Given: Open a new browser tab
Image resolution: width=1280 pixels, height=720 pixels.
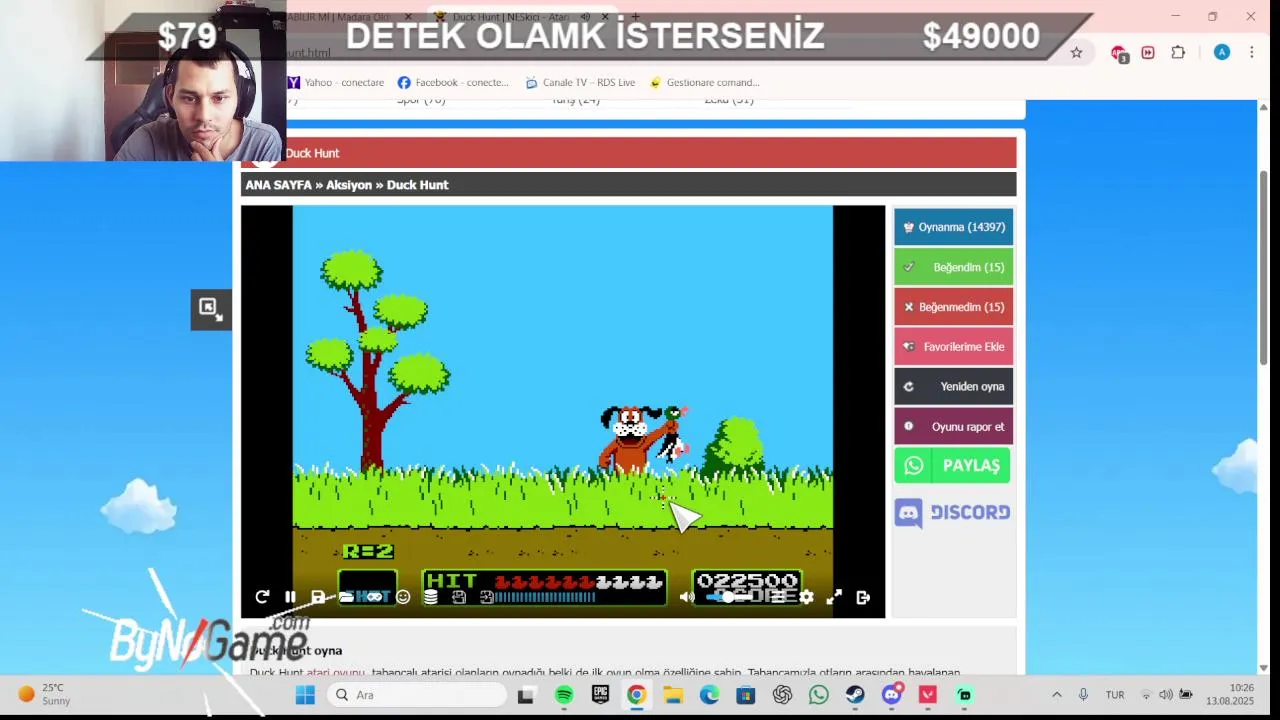Looking at the screenshot, I should tap(635, 17).
